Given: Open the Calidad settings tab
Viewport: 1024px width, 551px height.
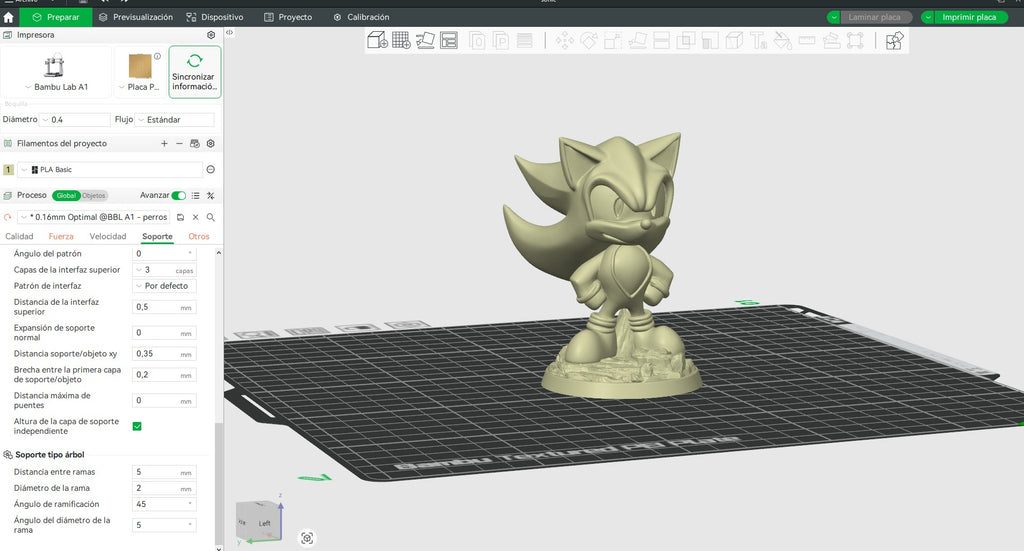Looking at the screenshot, I should pyautogui.click(x=19, y=236).
